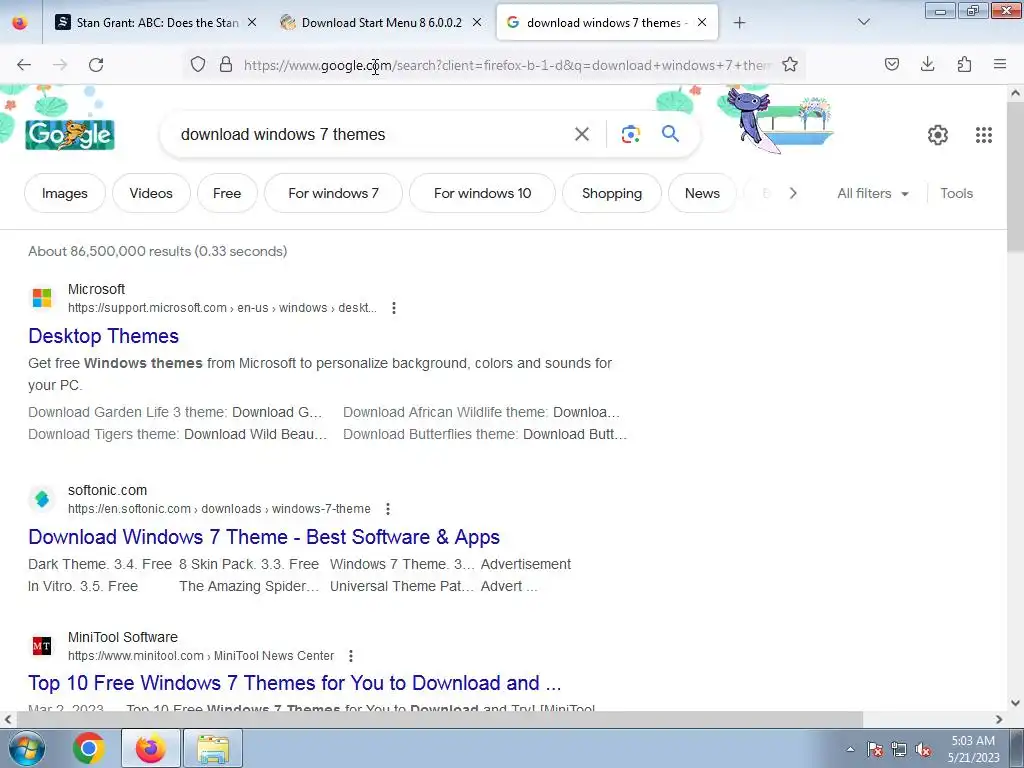The height and width of the screenshot is (768, 1024).
Task: Open a new tab with plus button
Action: 739,23
